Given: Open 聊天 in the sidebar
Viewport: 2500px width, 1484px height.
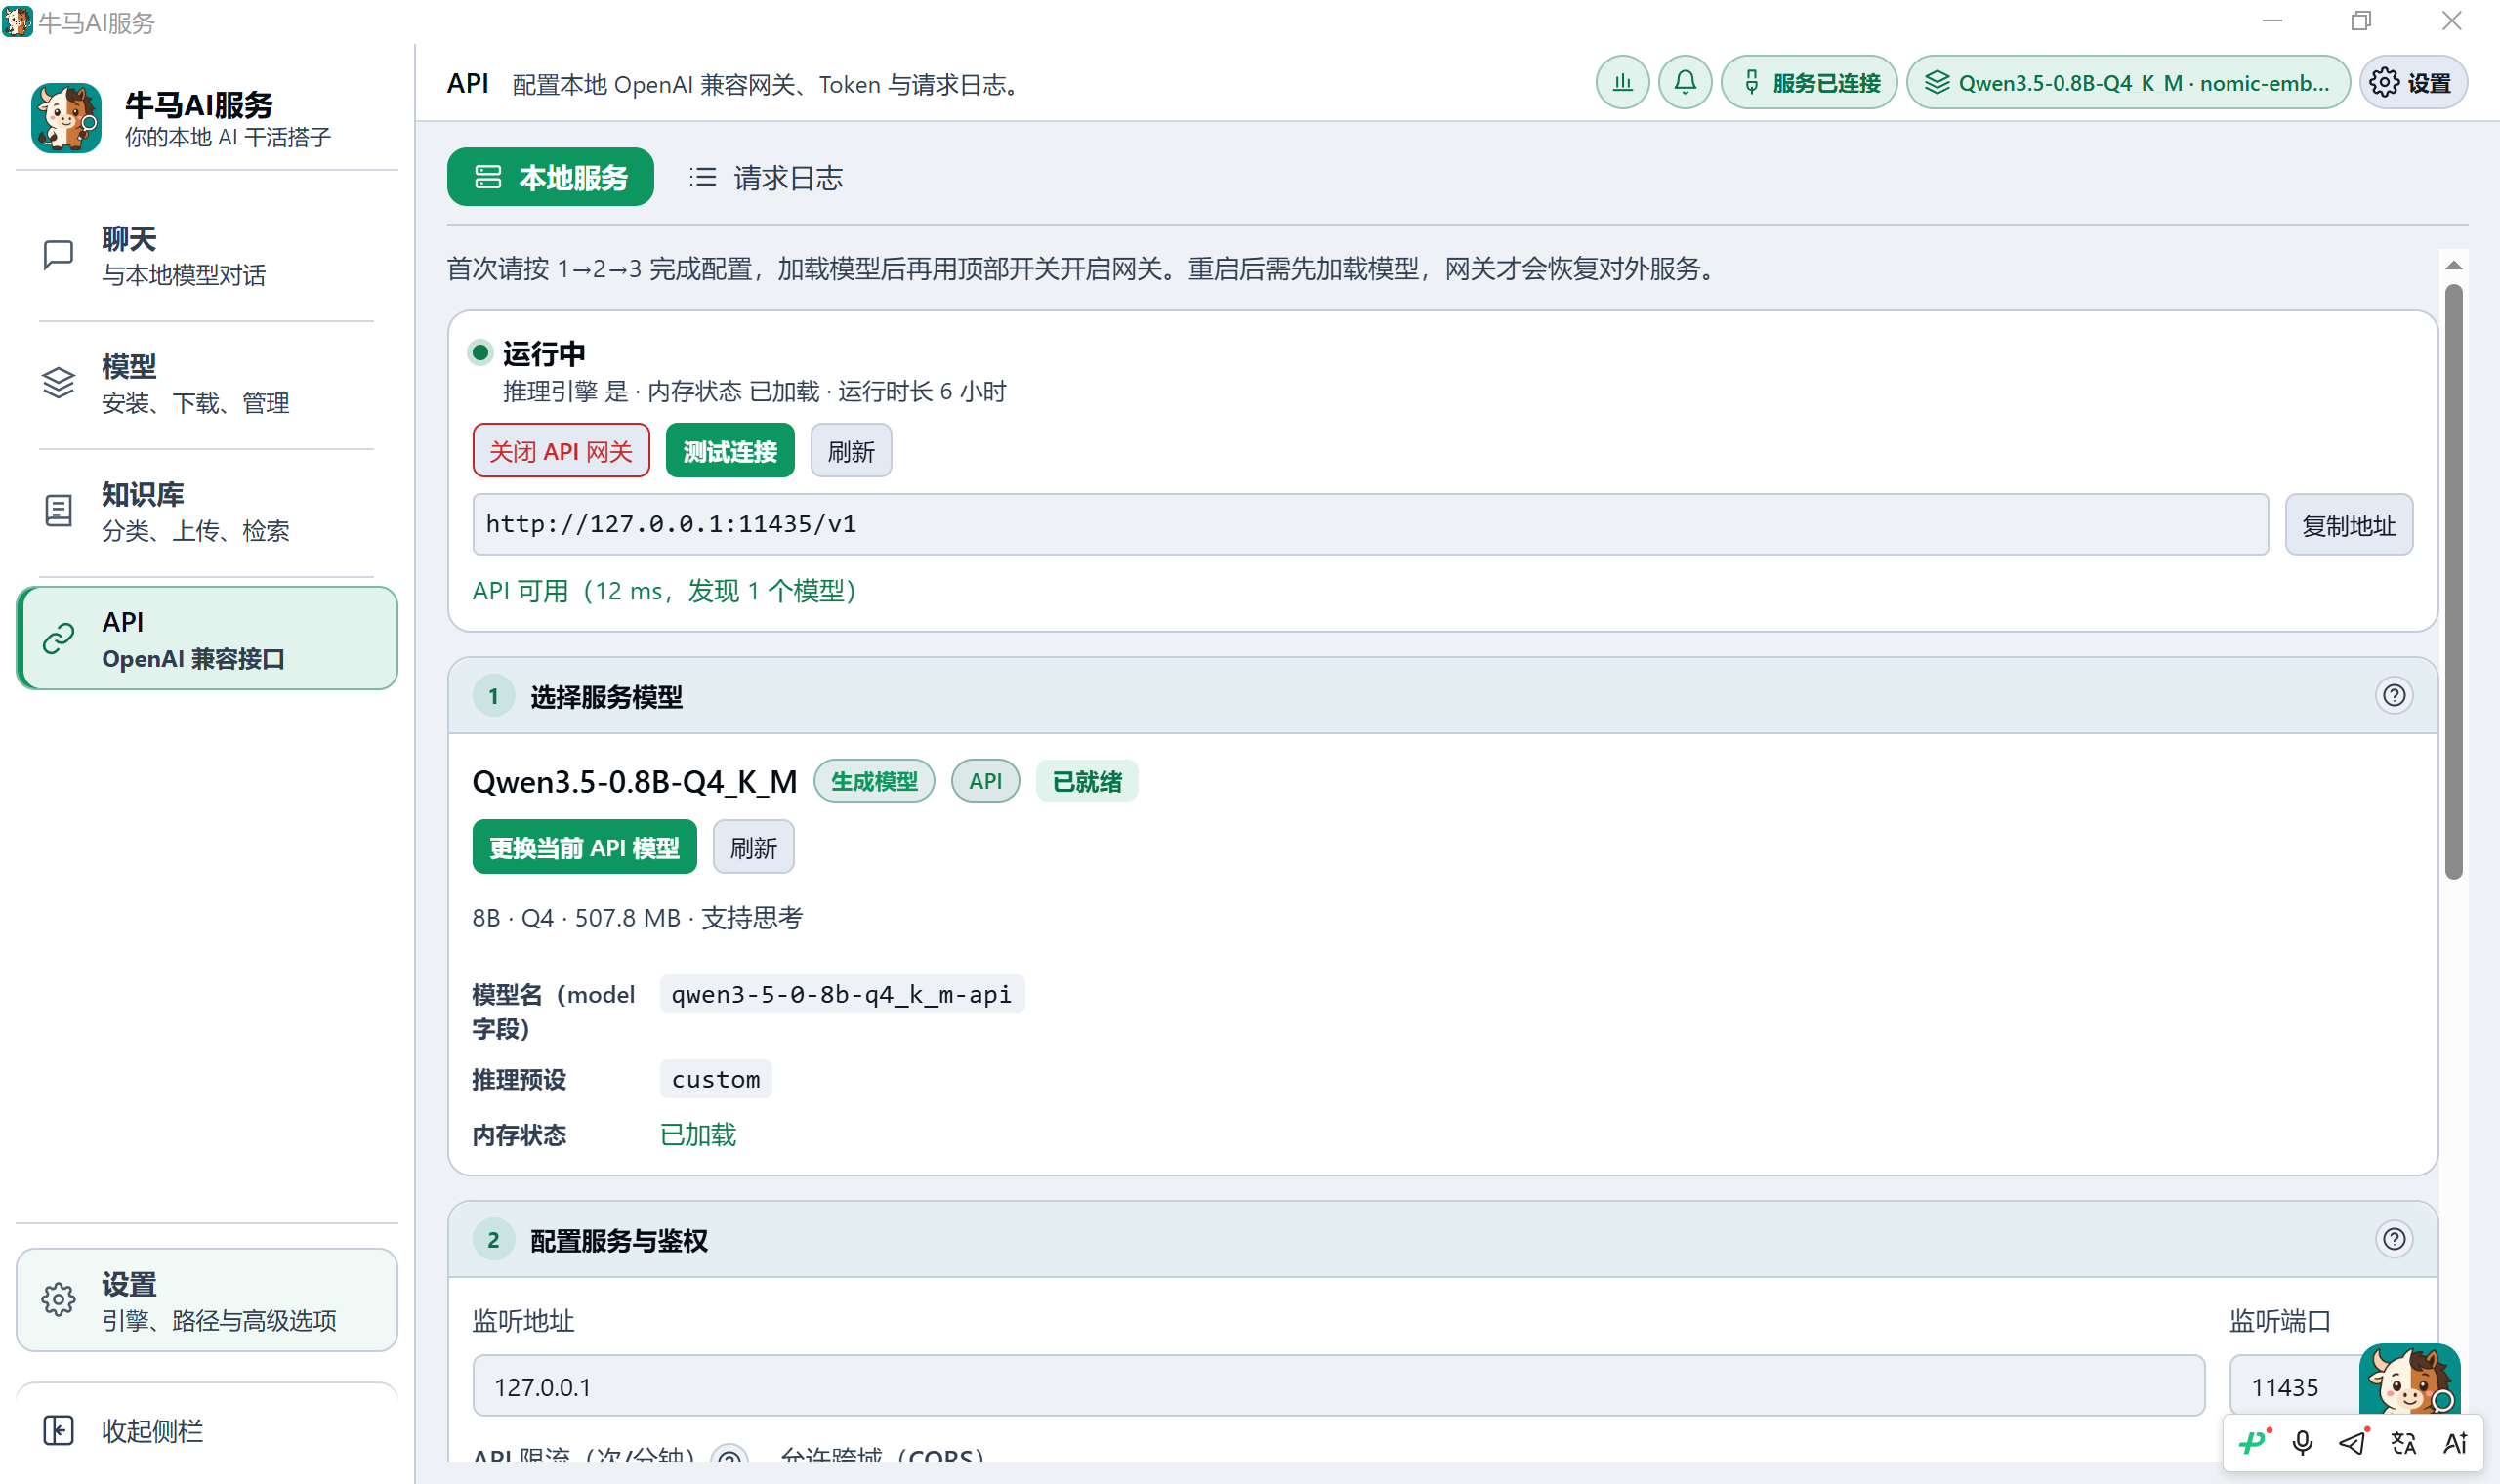Looking at the screenshot, I should pyautogui.click(x=207, y=256).
